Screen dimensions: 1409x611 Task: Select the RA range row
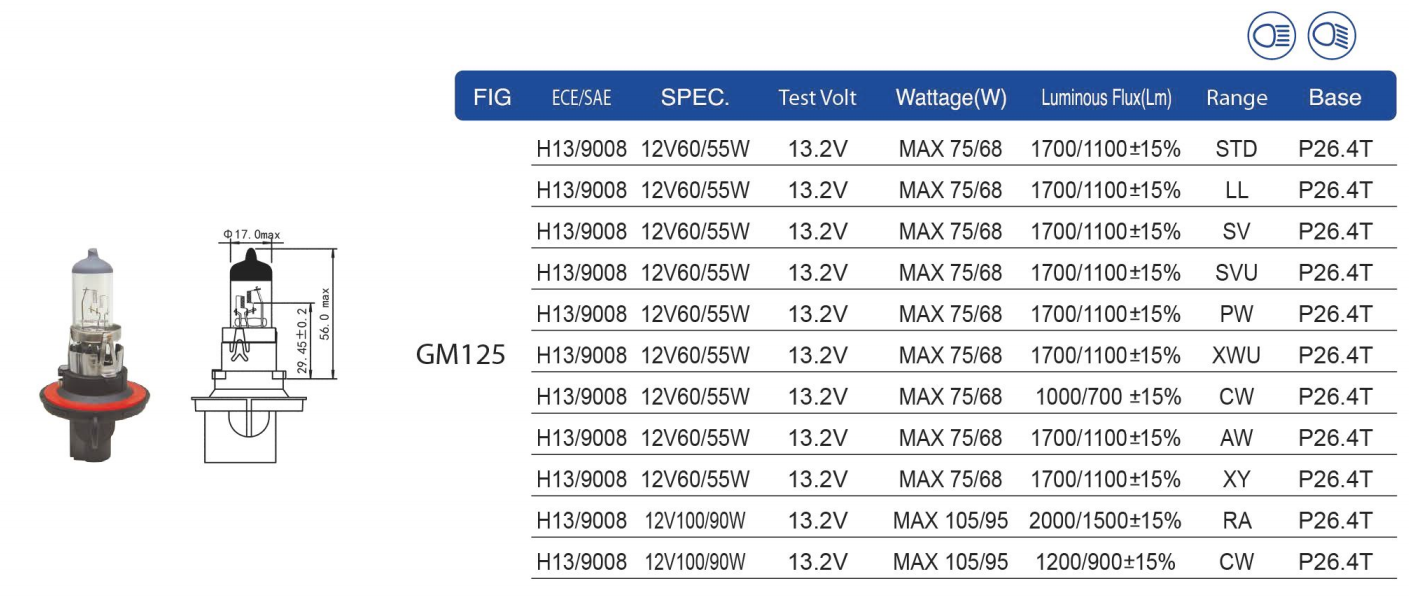click(x=964, y=520)
